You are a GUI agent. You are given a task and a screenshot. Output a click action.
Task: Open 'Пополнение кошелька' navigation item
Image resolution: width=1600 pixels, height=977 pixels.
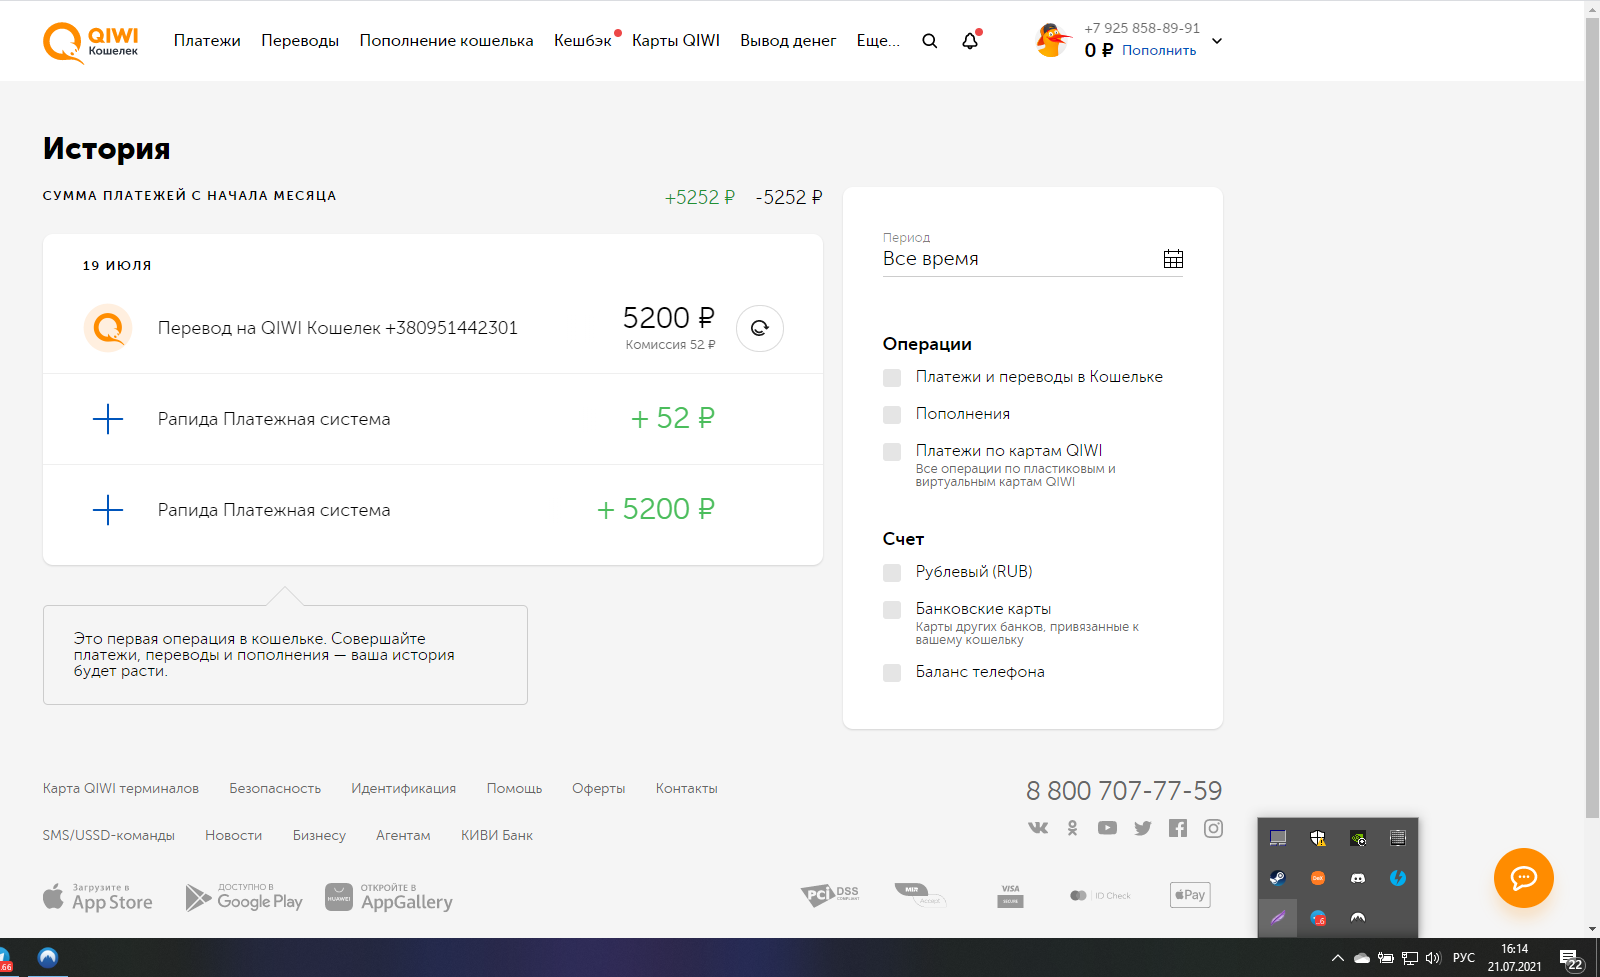pos(446,41)
